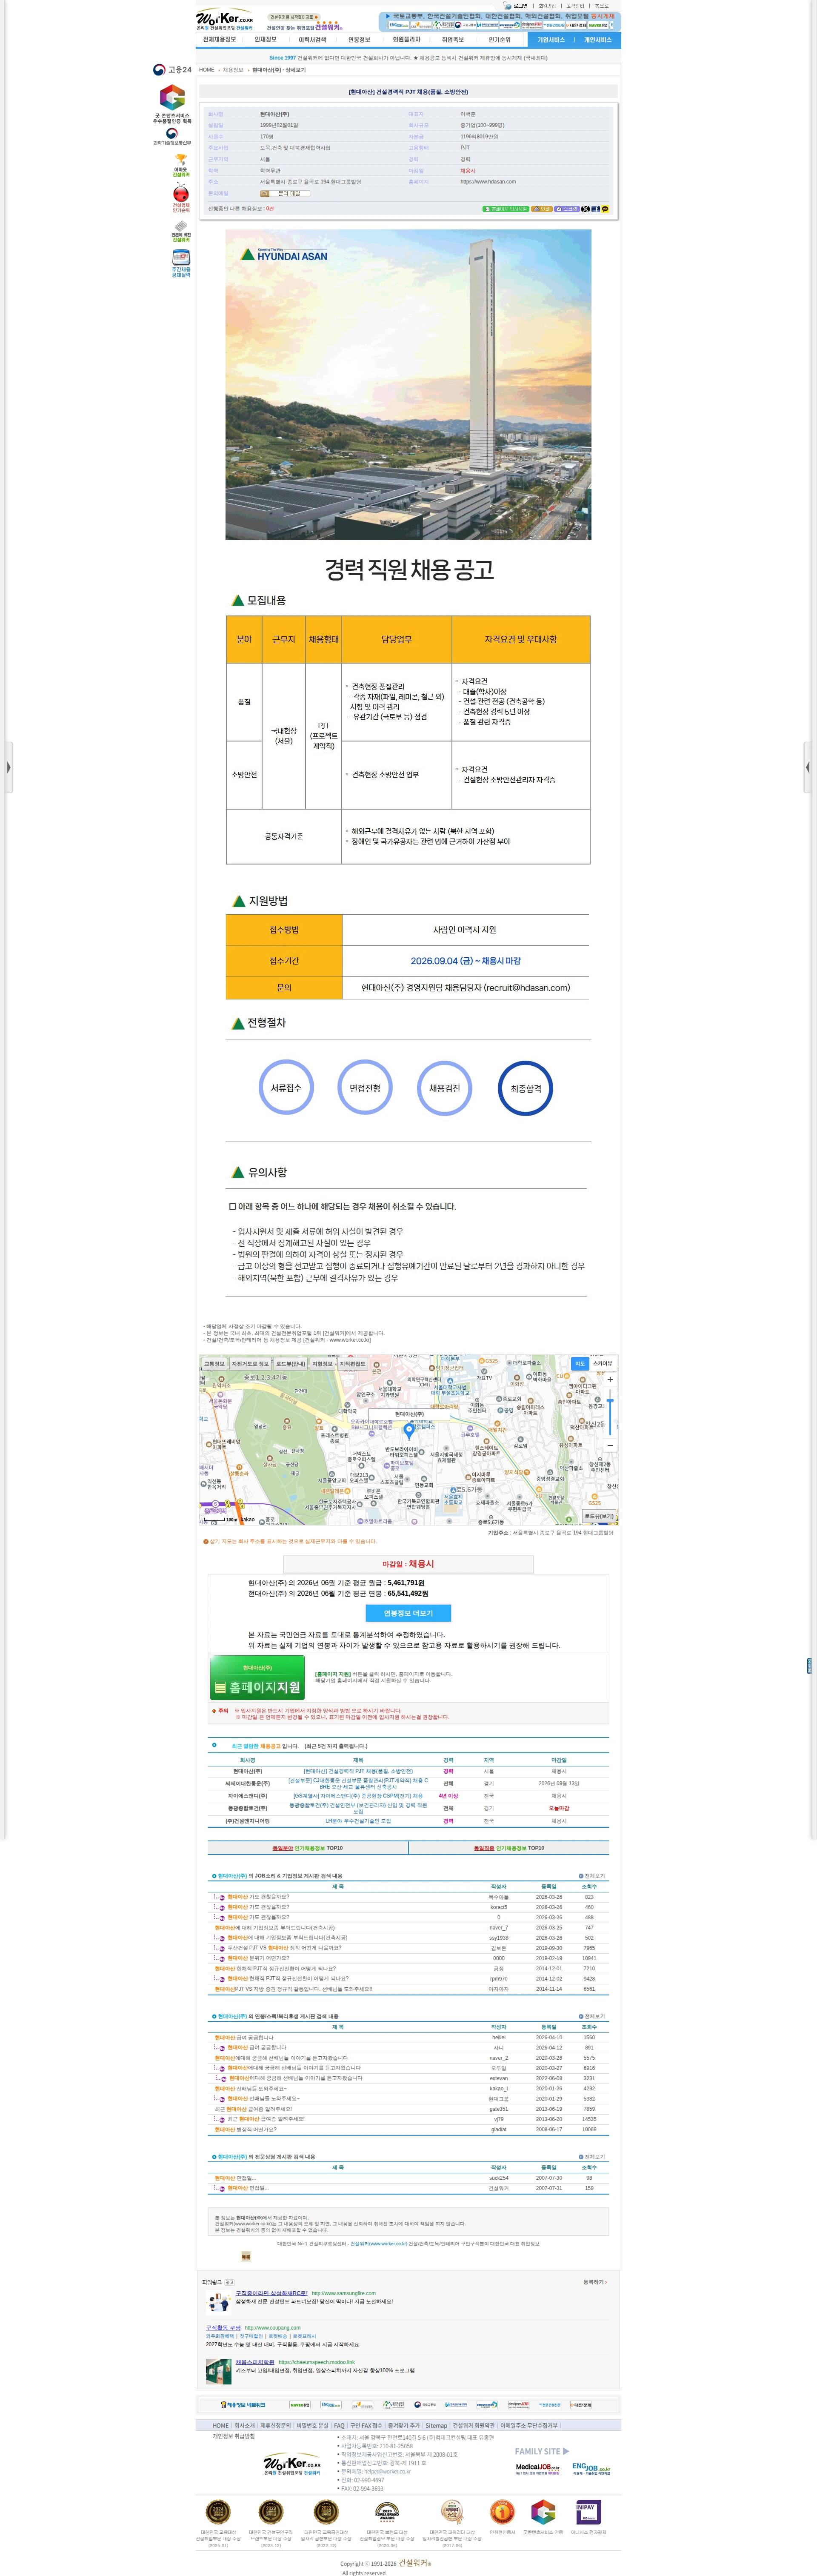Open the trophy 이바닥 건설워커 sidebar icon
817x2576 pixels.
181,166
